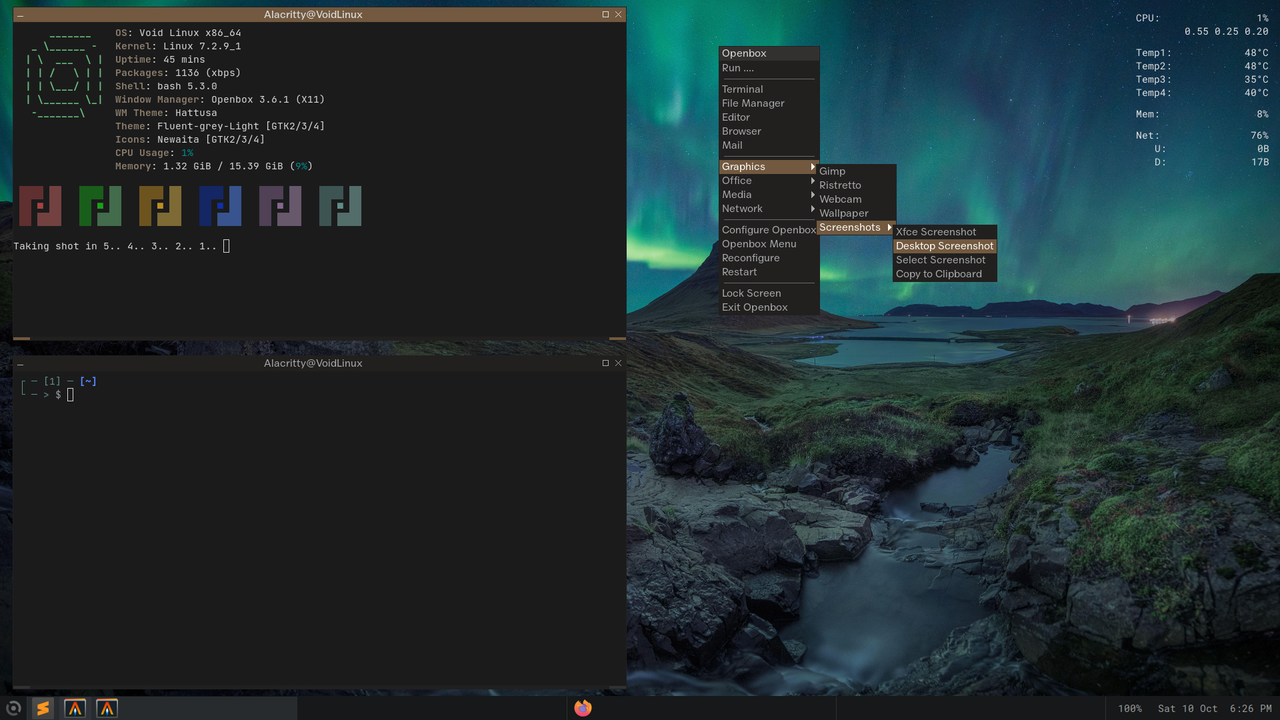Maximize the bottom Alacritty window

click(605, 363)
